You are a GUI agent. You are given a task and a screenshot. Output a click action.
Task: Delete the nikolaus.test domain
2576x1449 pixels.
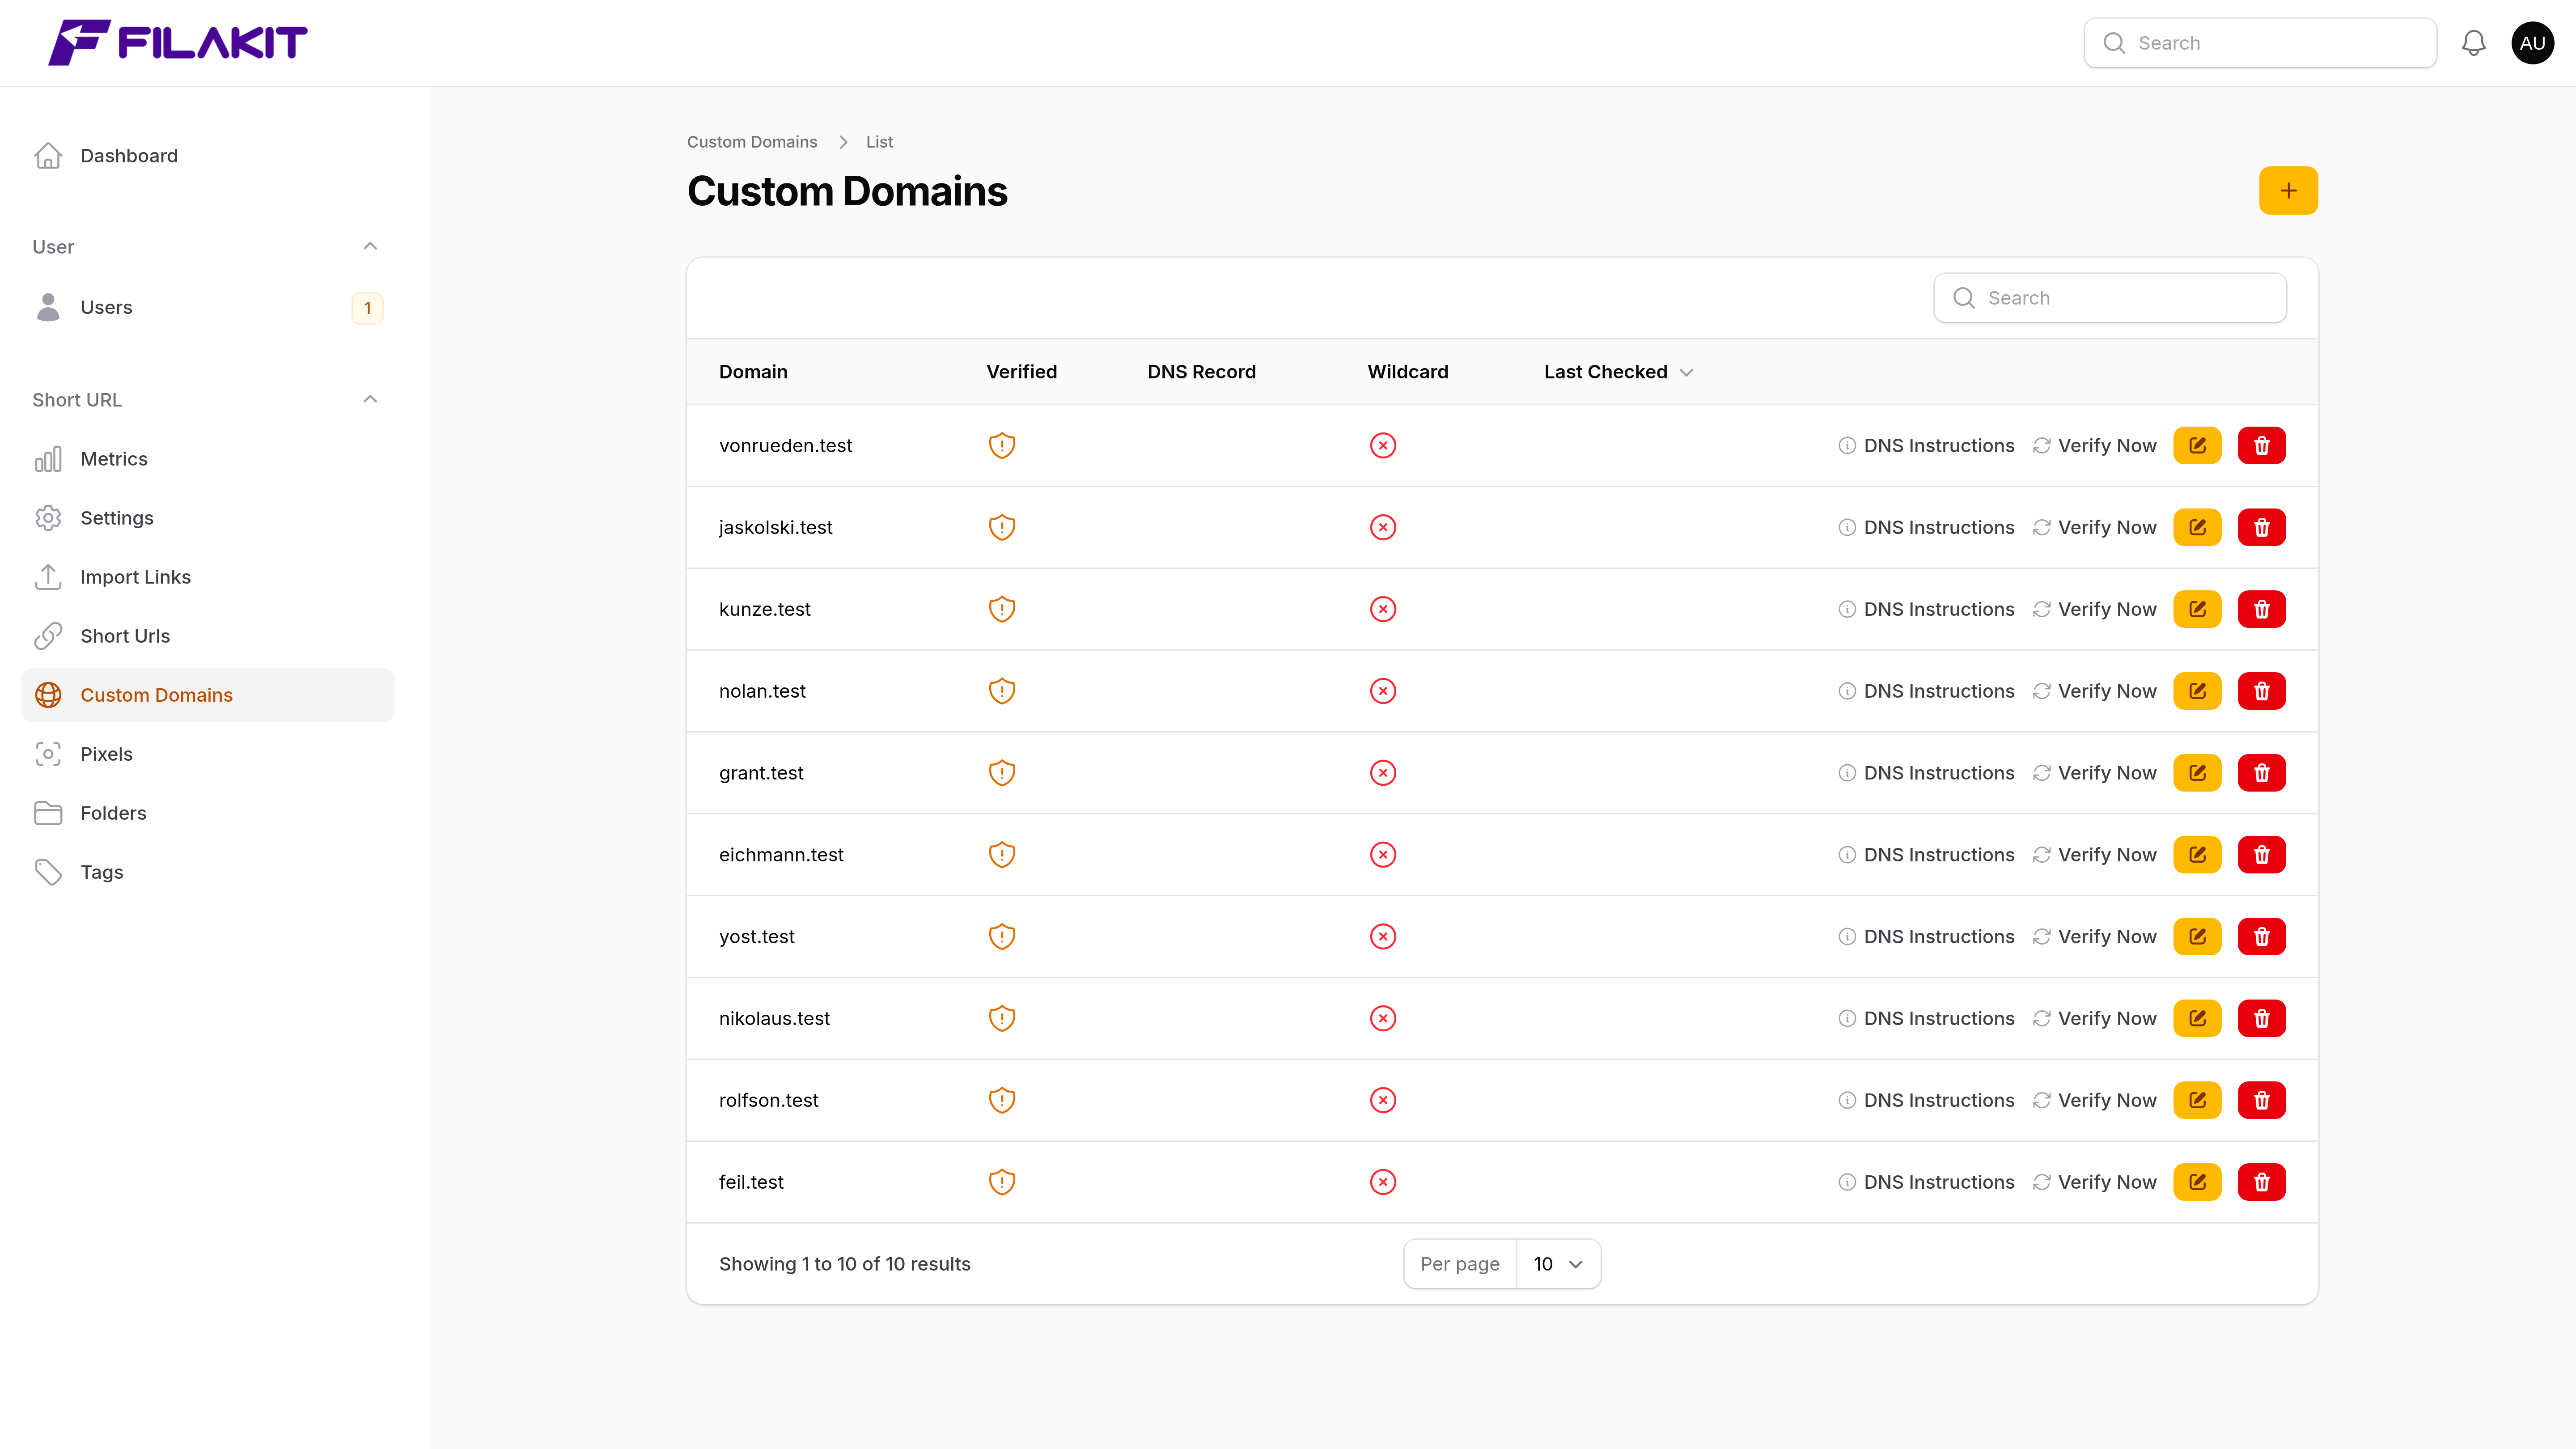[2261, 1018]
